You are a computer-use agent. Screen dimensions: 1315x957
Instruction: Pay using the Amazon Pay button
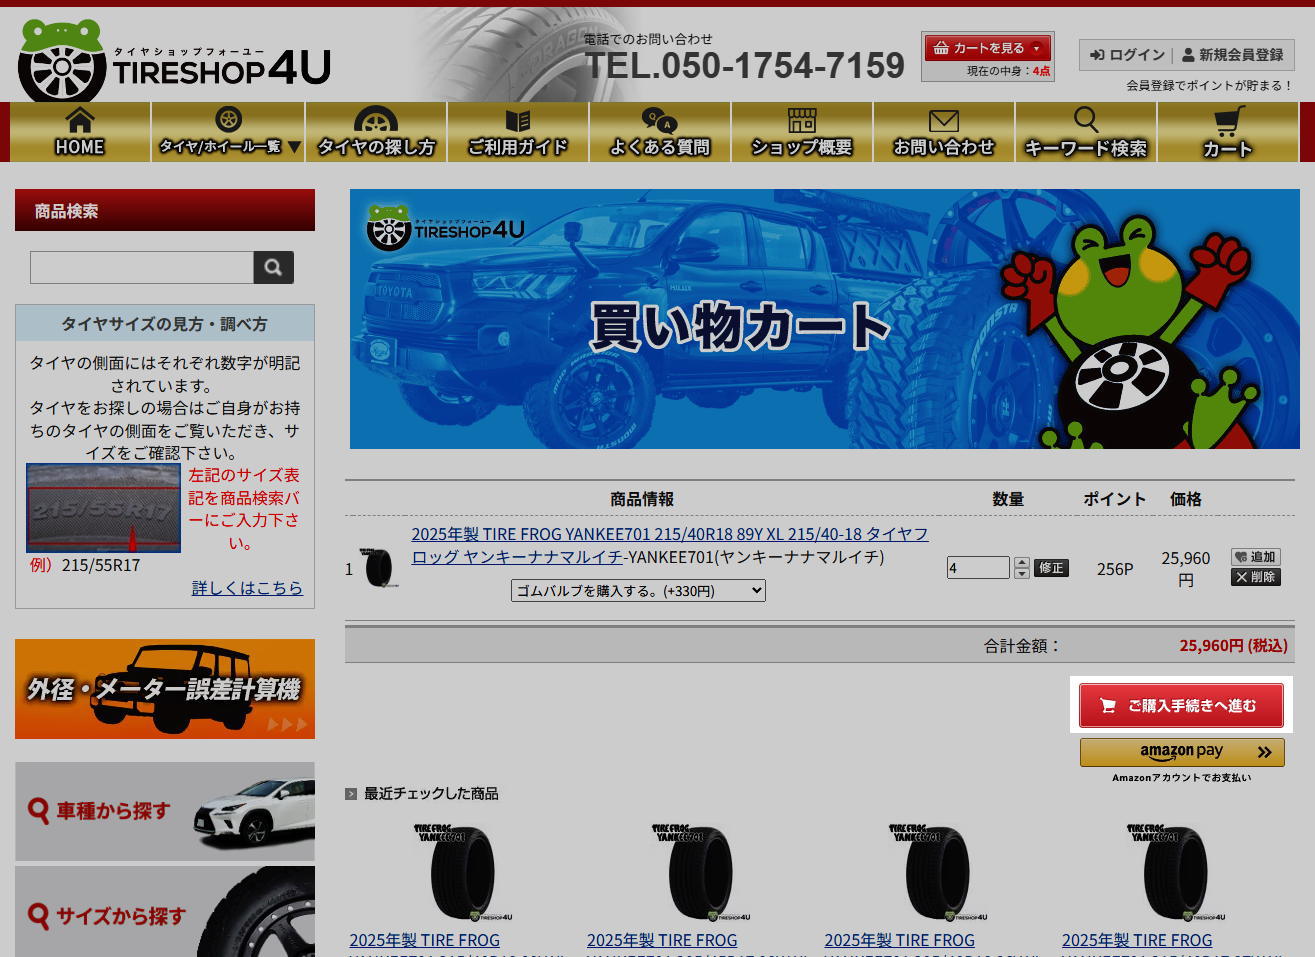click(1181, 752)
